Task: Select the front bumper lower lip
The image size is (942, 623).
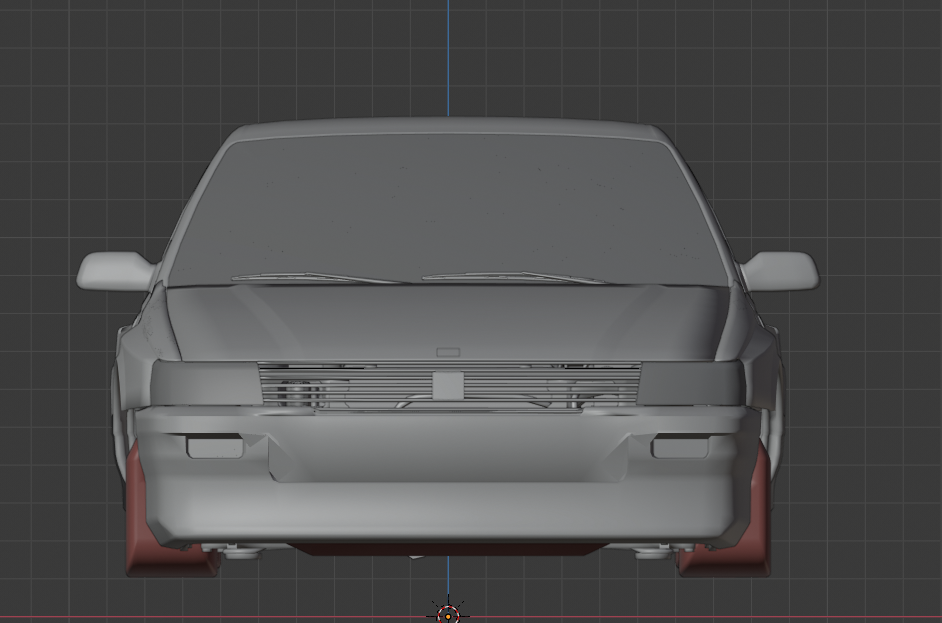Action: (448, 511)
